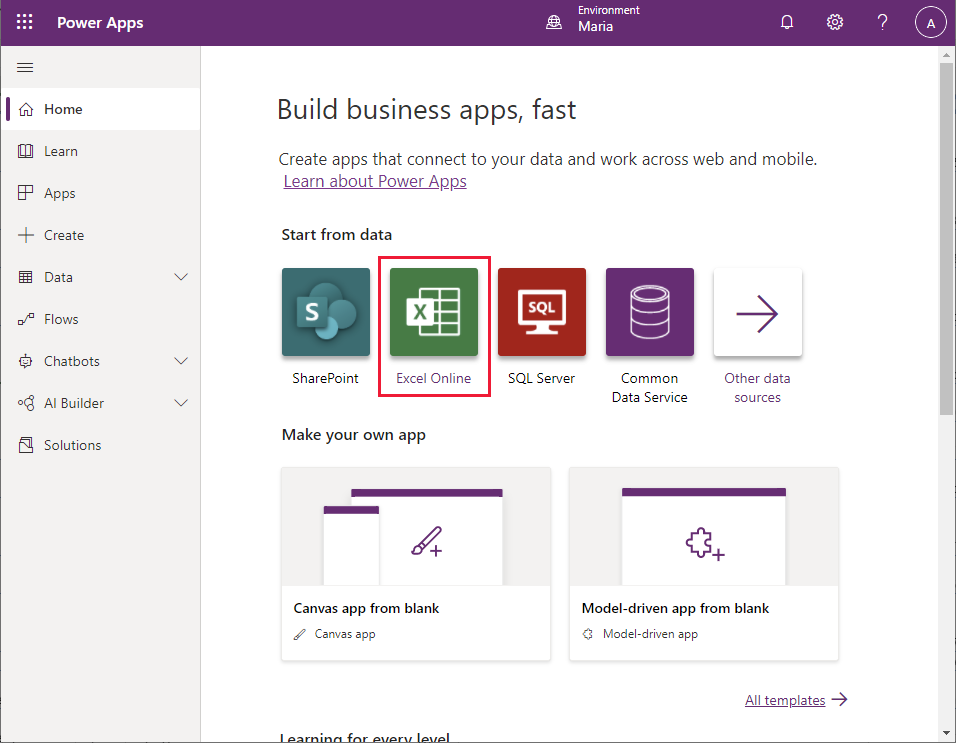Viewport: 956px width, 743px height.
Task: Expand the Data section in sidebar
Action: pyautogui.click(x=180, y=277)
